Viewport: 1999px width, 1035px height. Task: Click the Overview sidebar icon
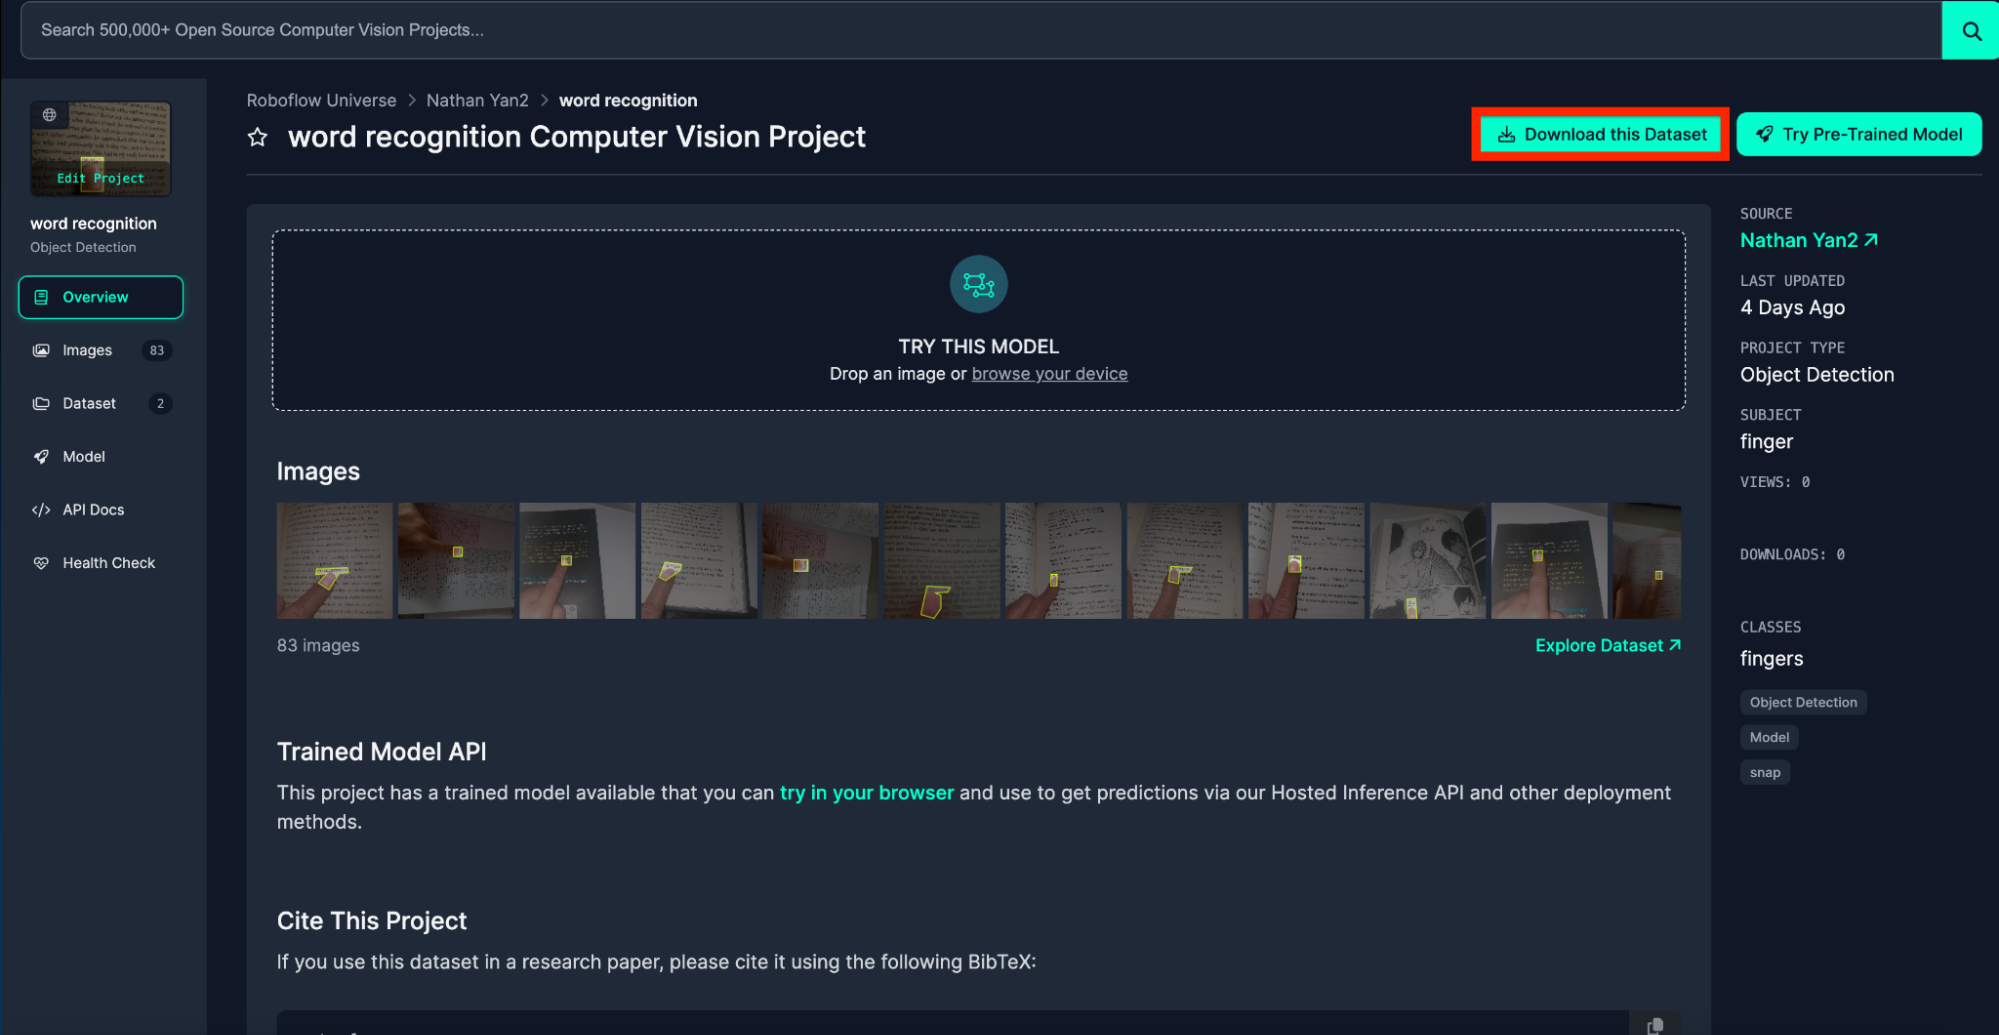(41, 297)
